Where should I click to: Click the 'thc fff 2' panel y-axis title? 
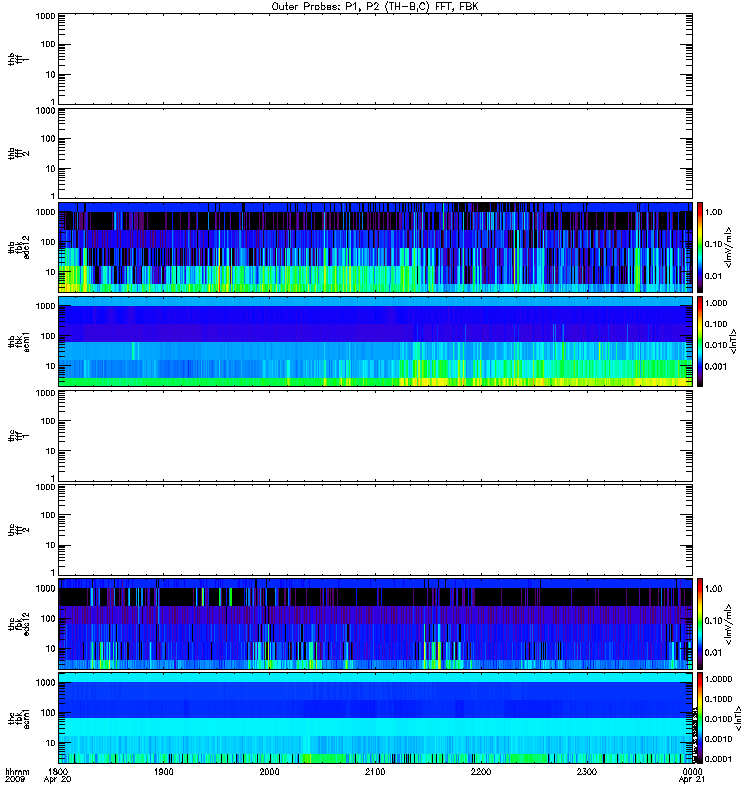[x=18, y=530]
